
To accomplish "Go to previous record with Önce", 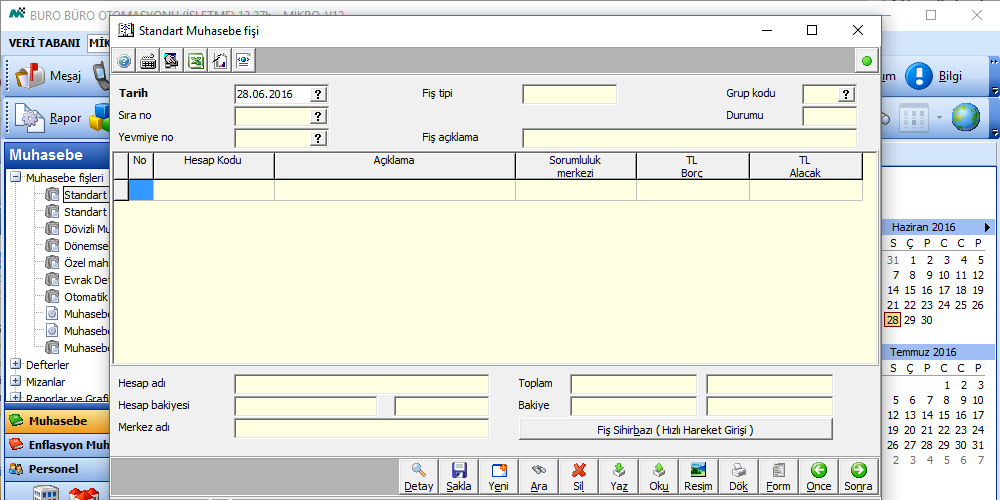I will pos(818,477).
